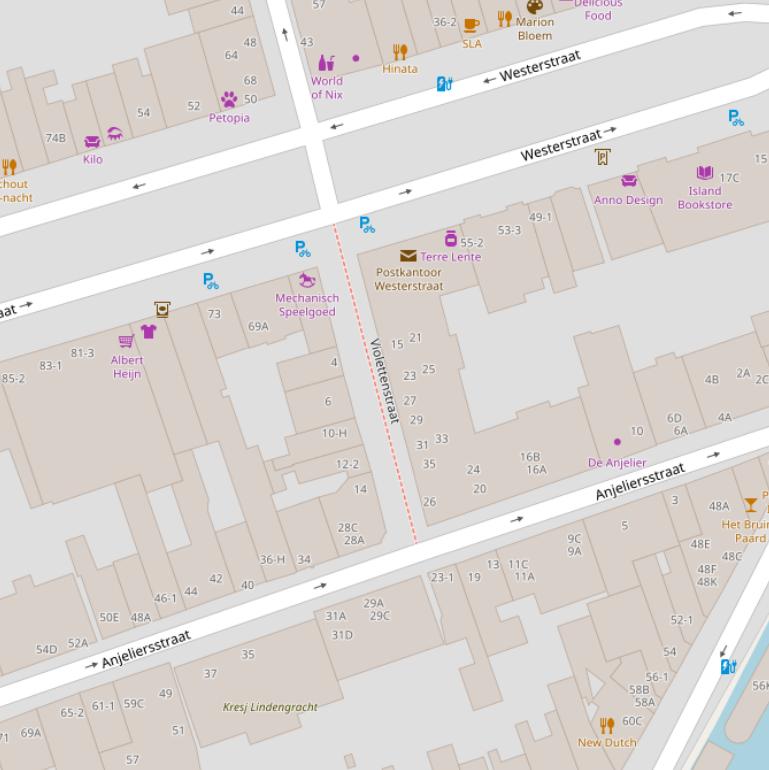Click the Petopia paw print icon
The height and width of the screenshot is (770, 769).
pos(229,100)
